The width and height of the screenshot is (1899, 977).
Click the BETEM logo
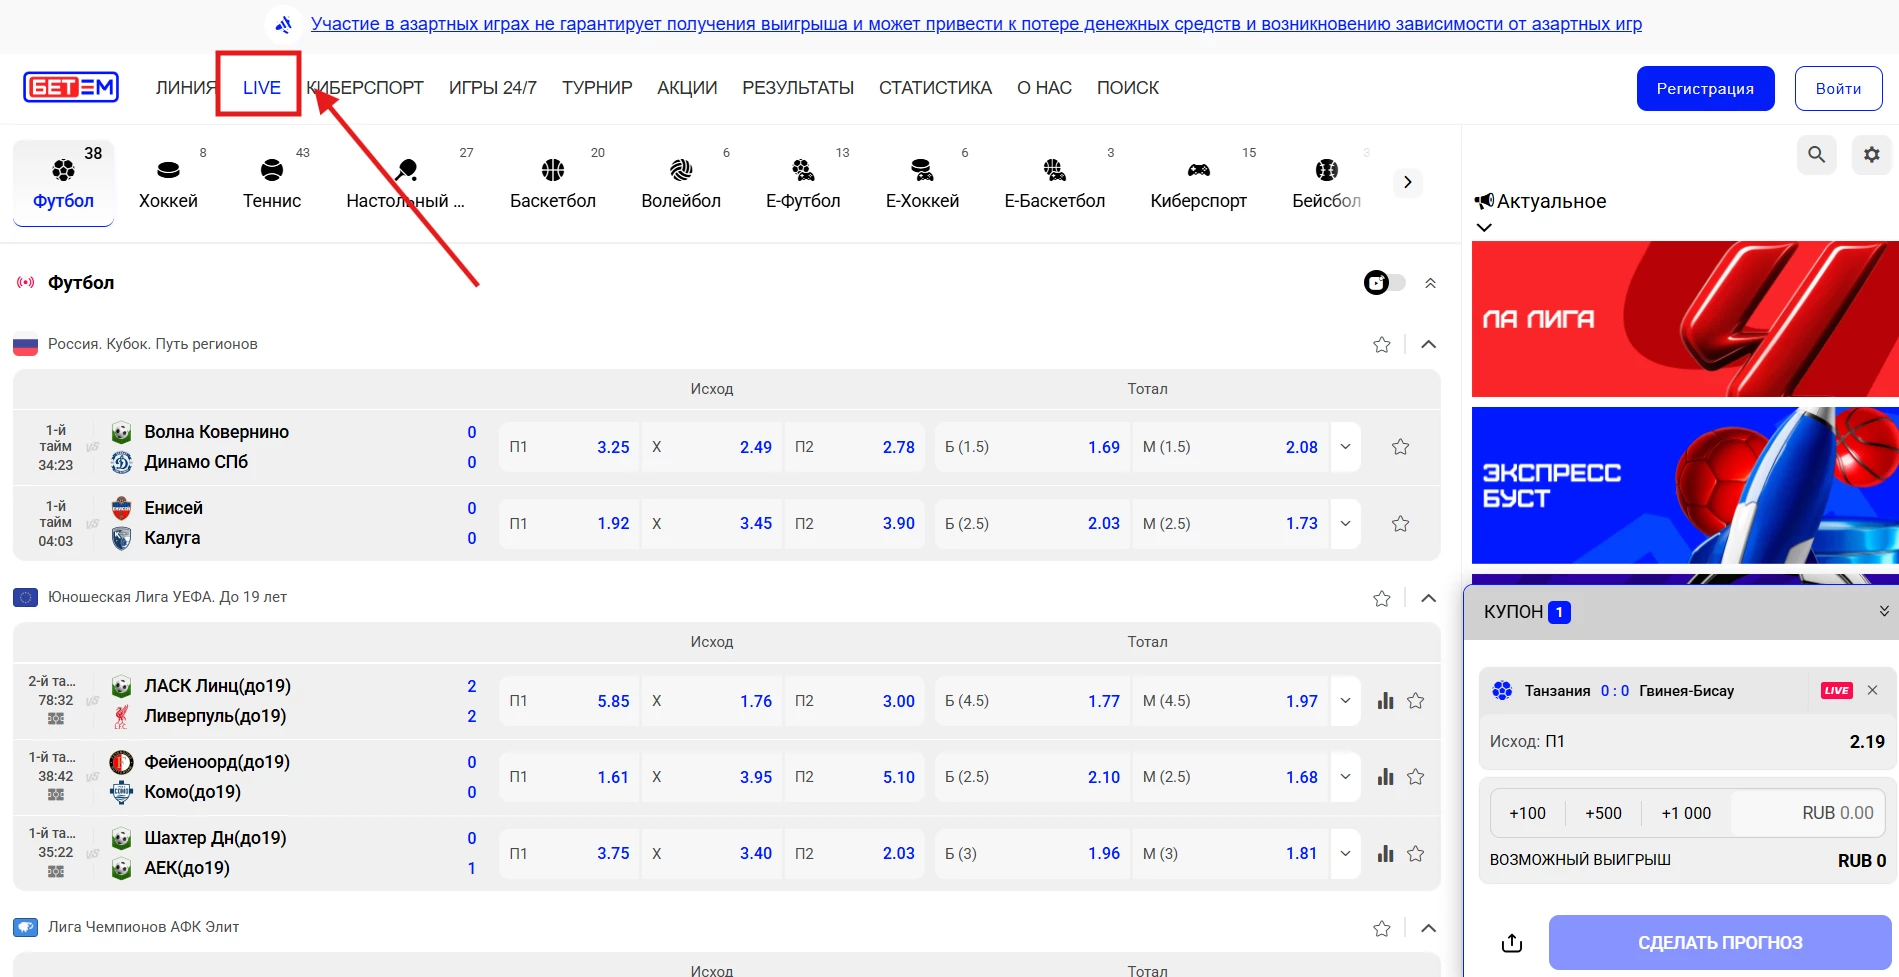[x=71, y=88]
